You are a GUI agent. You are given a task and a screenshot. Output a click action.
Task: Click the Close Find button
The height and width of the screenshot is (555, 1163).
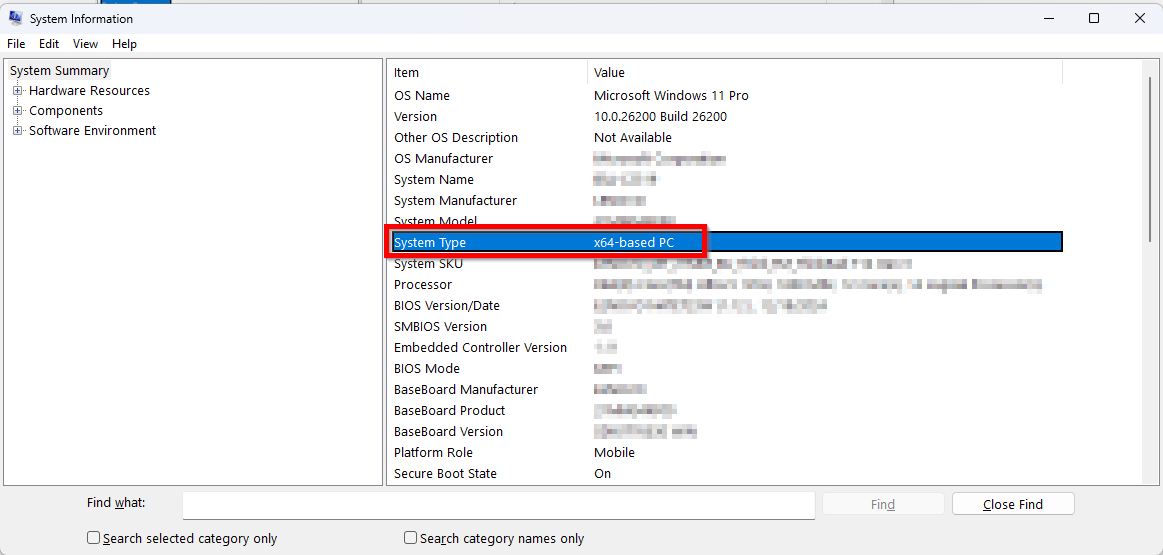[1012, 504]
